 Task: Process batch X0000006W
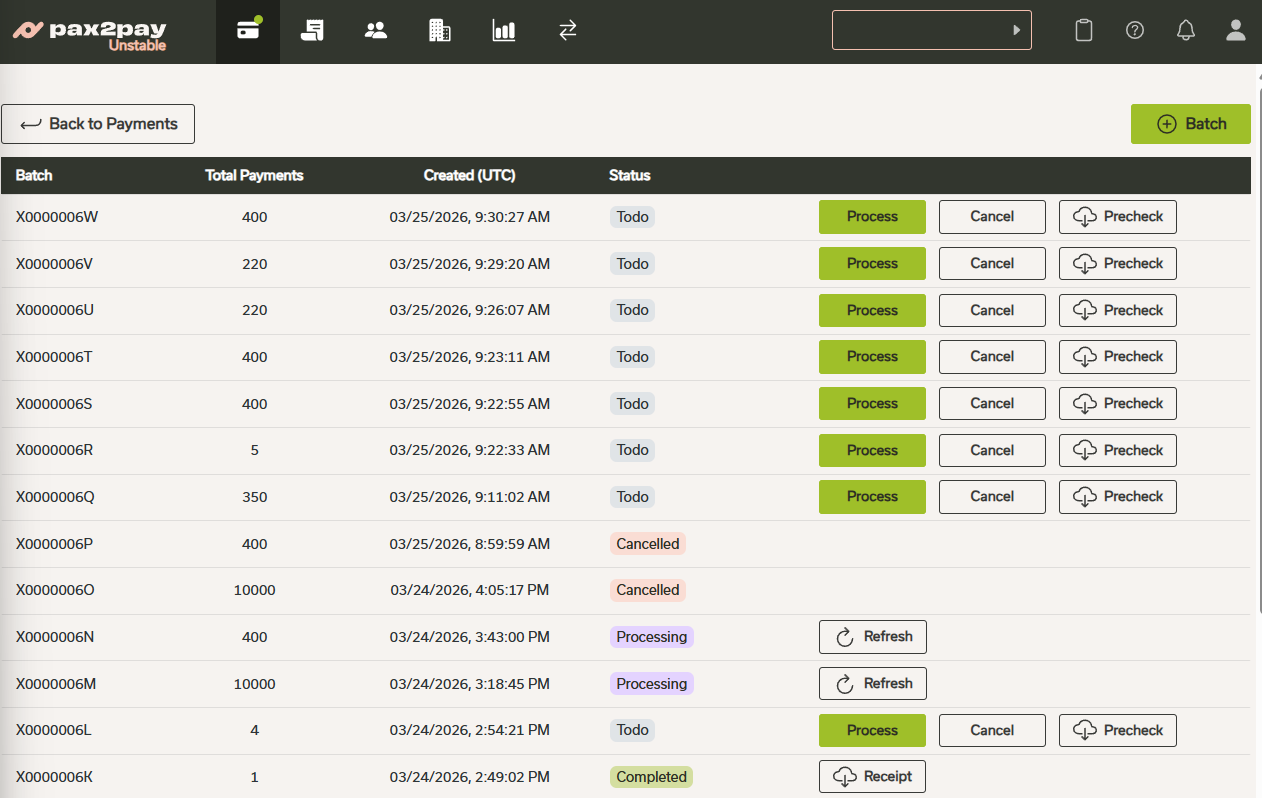pyautogui.click(x=872, y=217)
